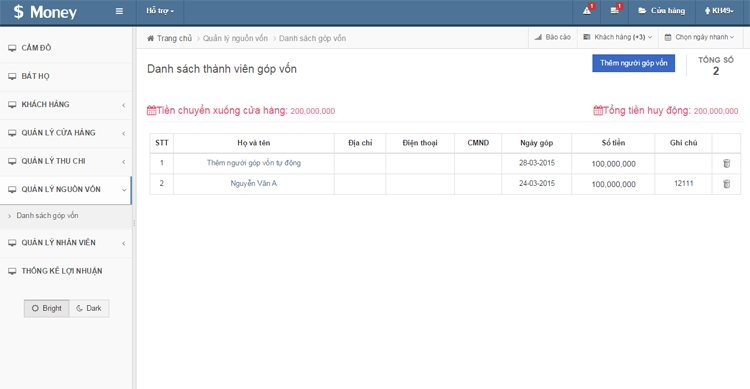Click the monitor icon beside THỐNG KÊ LỢI NHUẬN
Viewport: 750px width, 389px height.
pos(12,271)
